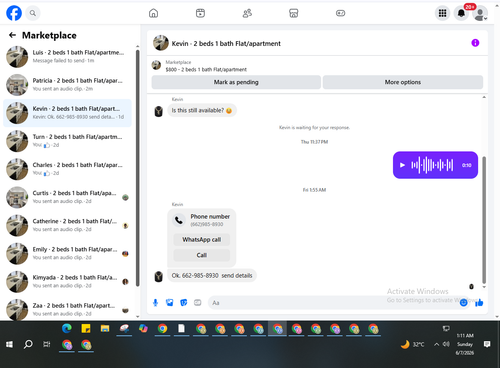Click the WhatsApp call button
500x368 pixels.
[x=202, y=239]
